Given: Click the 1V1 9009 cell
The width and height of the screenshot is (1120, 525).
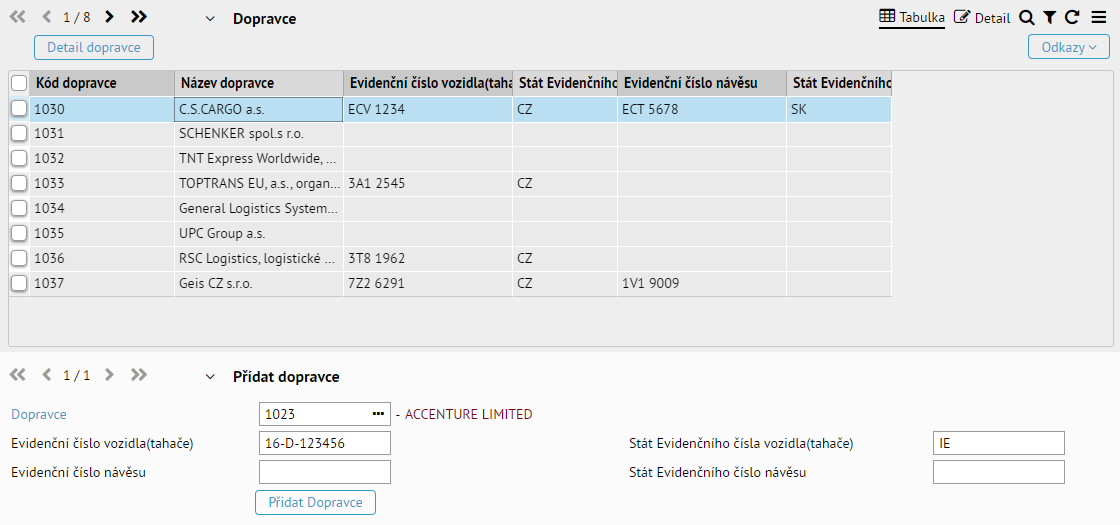Looking at the screenshot, I should pos(702,284).
